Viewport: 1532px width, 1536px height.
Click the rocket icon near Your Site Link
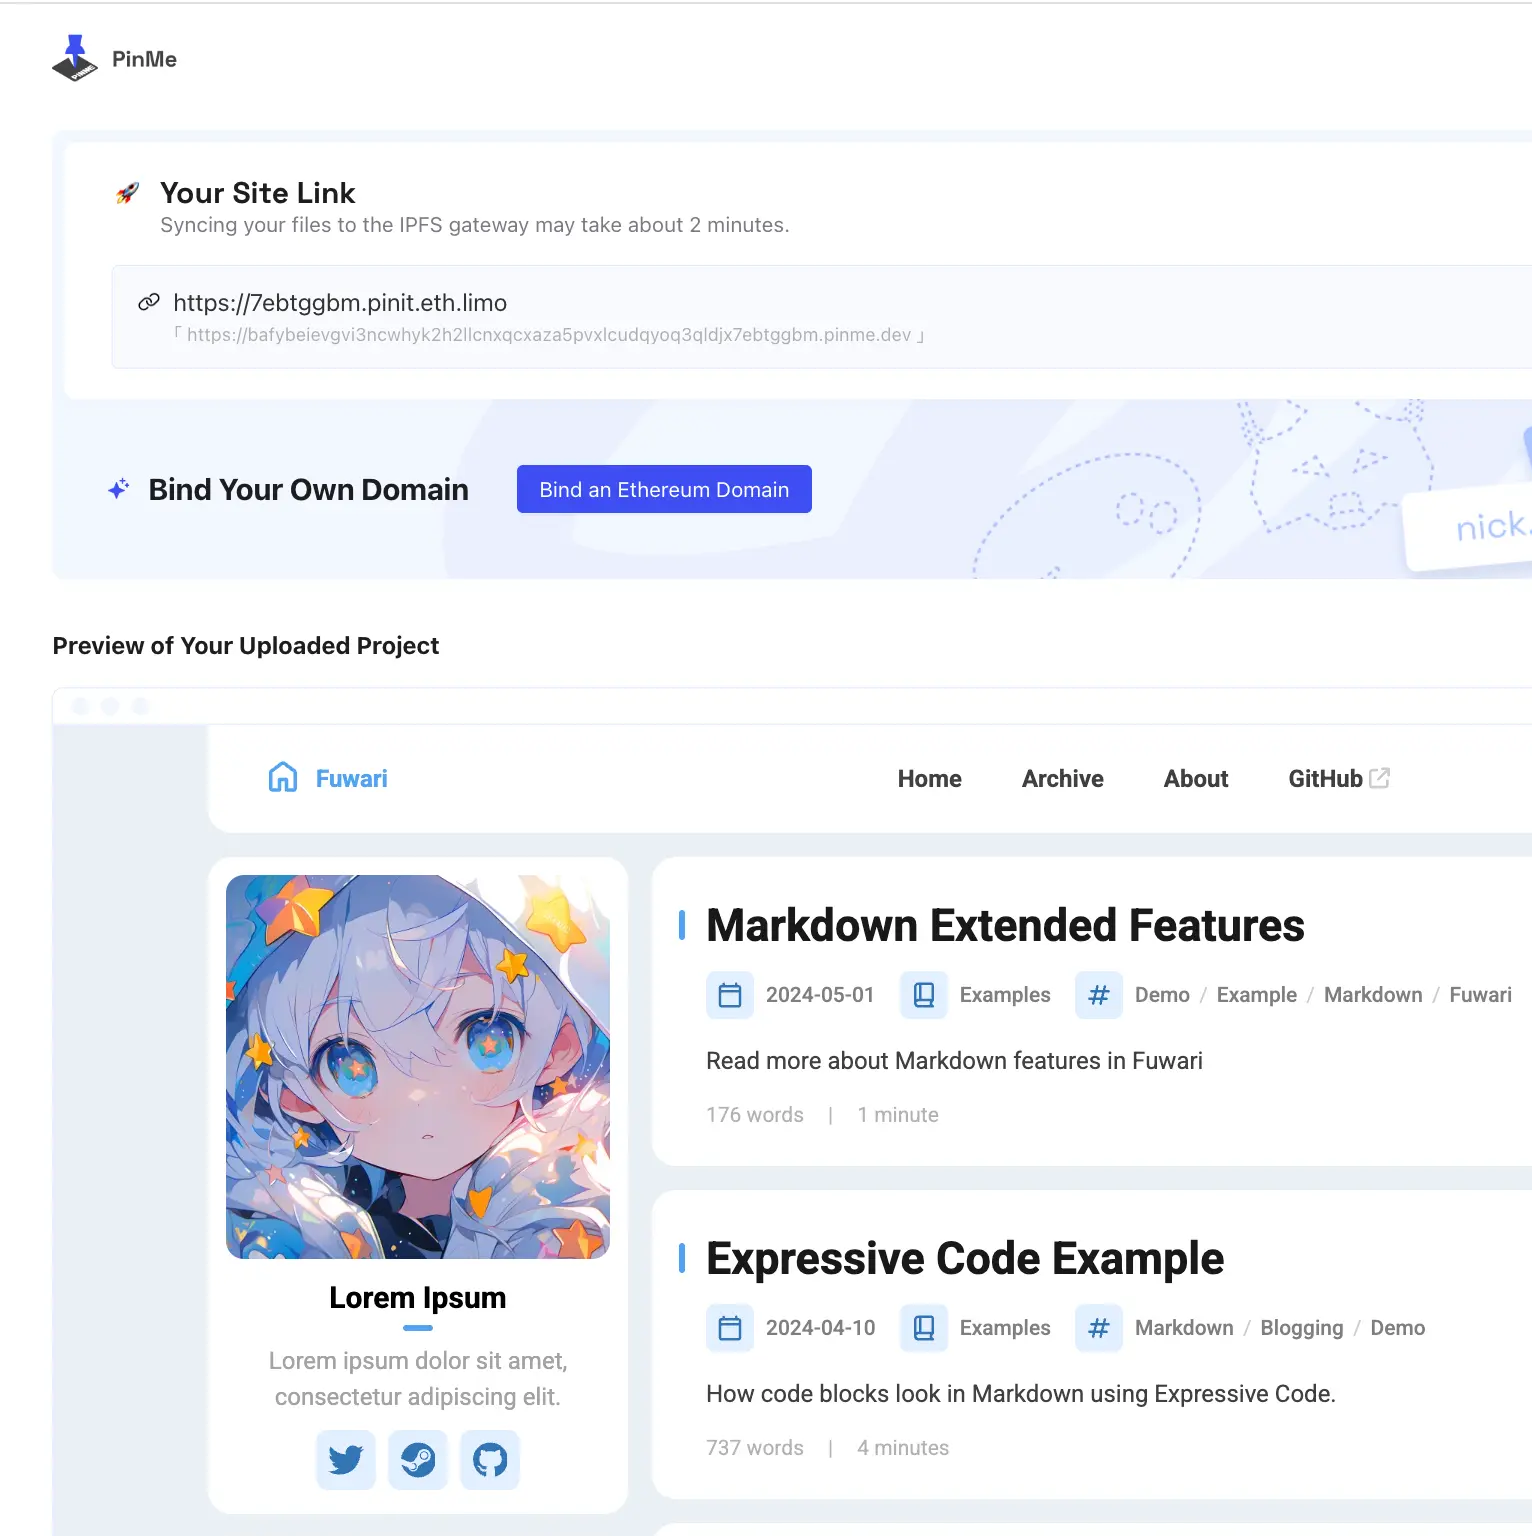[x=127, y=193]
